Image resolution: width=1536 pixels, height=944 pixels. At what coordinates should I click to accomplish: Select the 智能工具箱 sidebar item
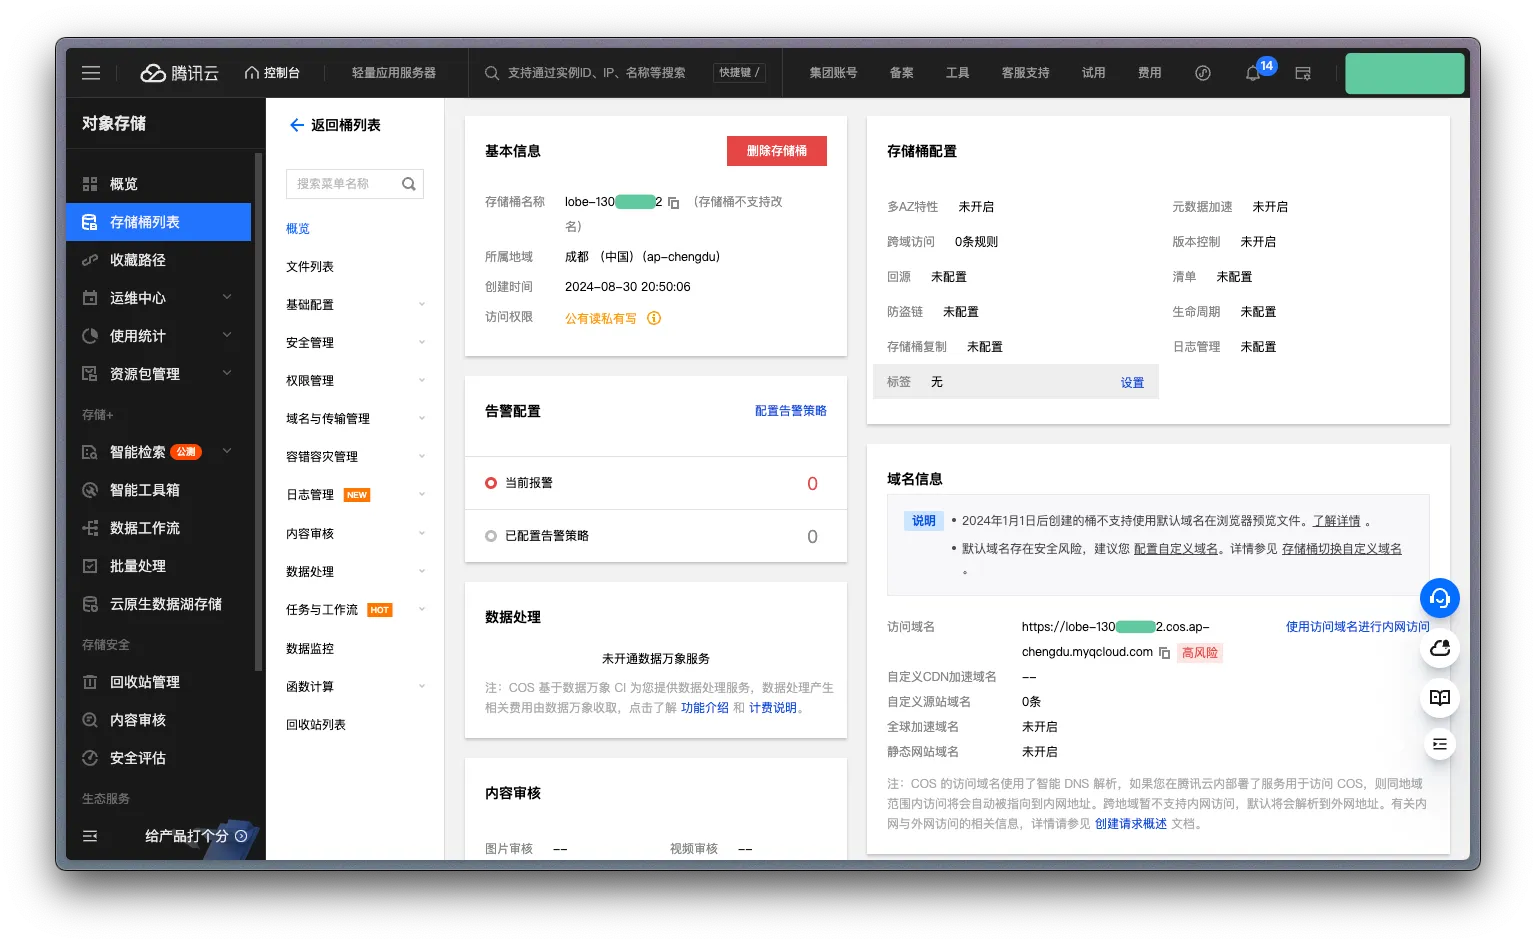(140, 490)
